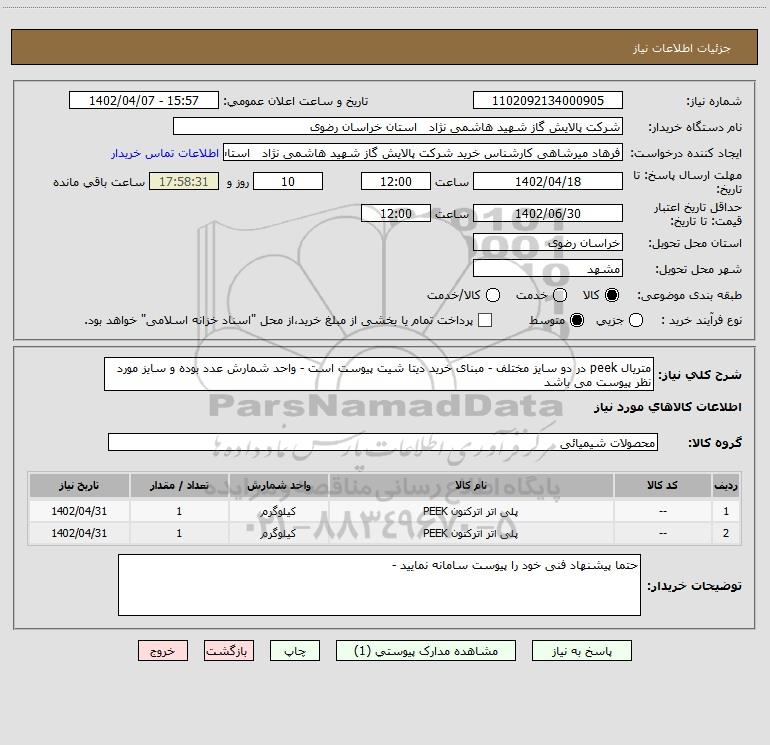Click the چاپ print button
Viewport: 770px width, 745px height.
click(x=295, y=650)
